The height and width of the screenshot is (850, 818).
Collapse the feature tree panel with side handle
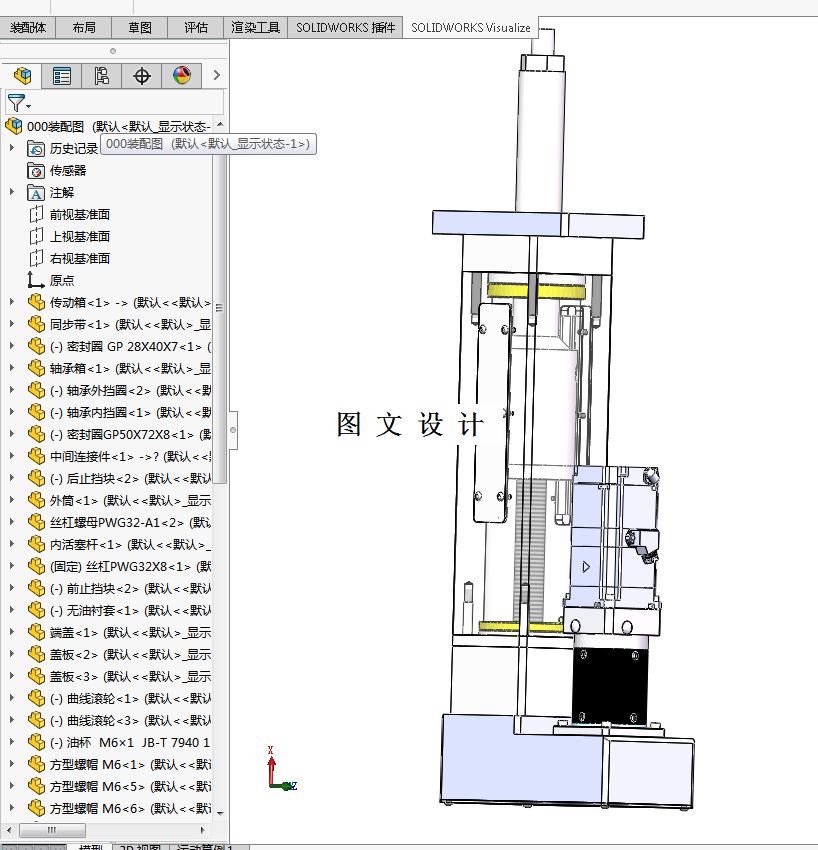[x=233, y=430]
